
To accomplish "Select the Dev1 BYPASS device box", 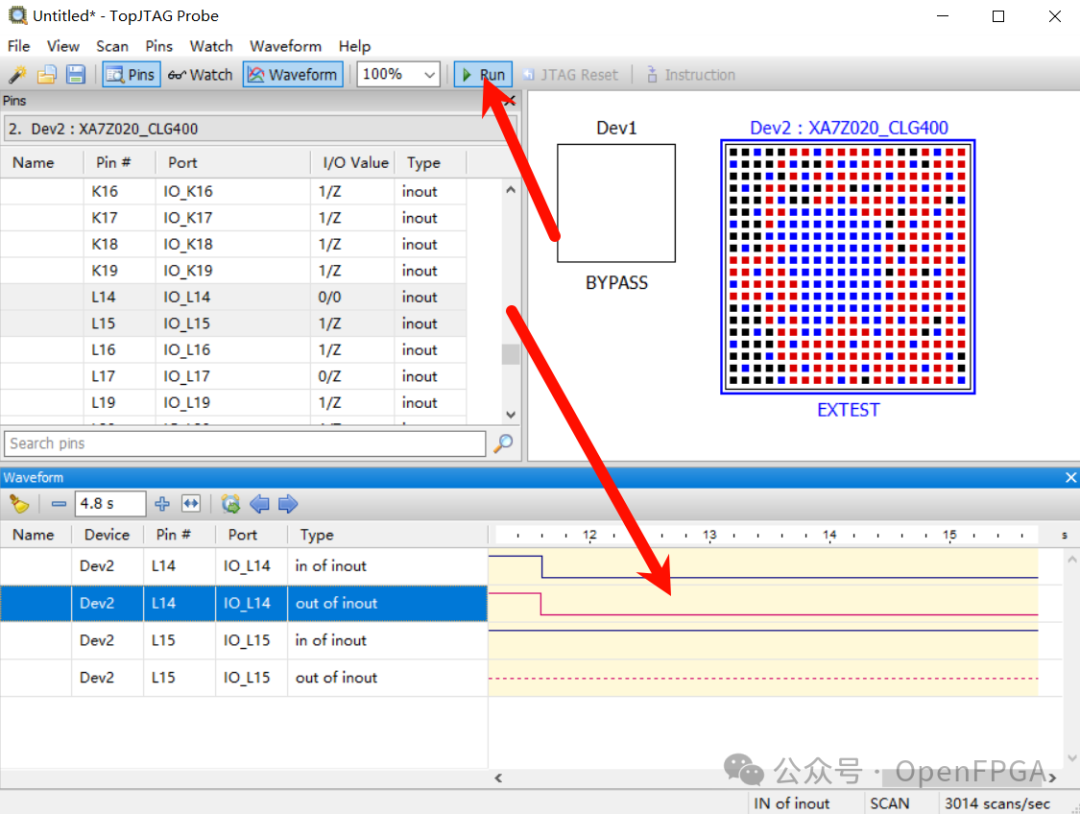I will (616, 203).
